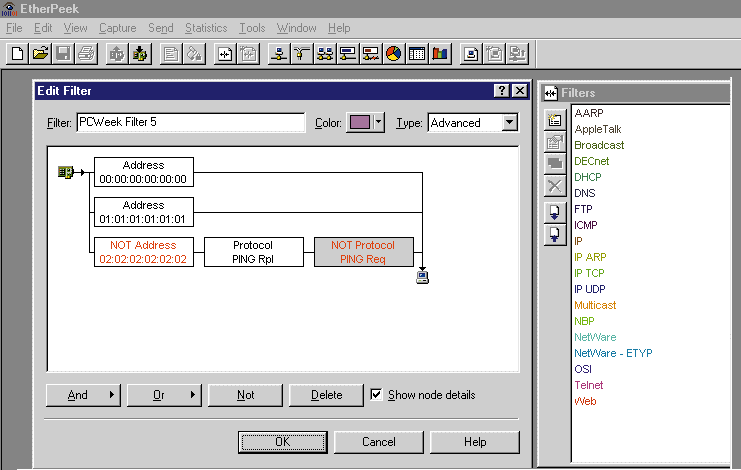
Task: Select the Address 01:01:01:01:01:01 node
Action: [x=144, y=212]
